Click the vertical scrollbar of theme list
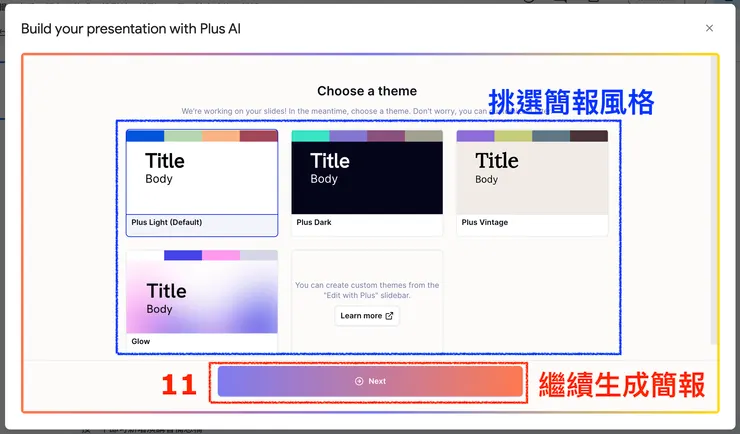The image size is (740, 434). (x=714, y=200)
